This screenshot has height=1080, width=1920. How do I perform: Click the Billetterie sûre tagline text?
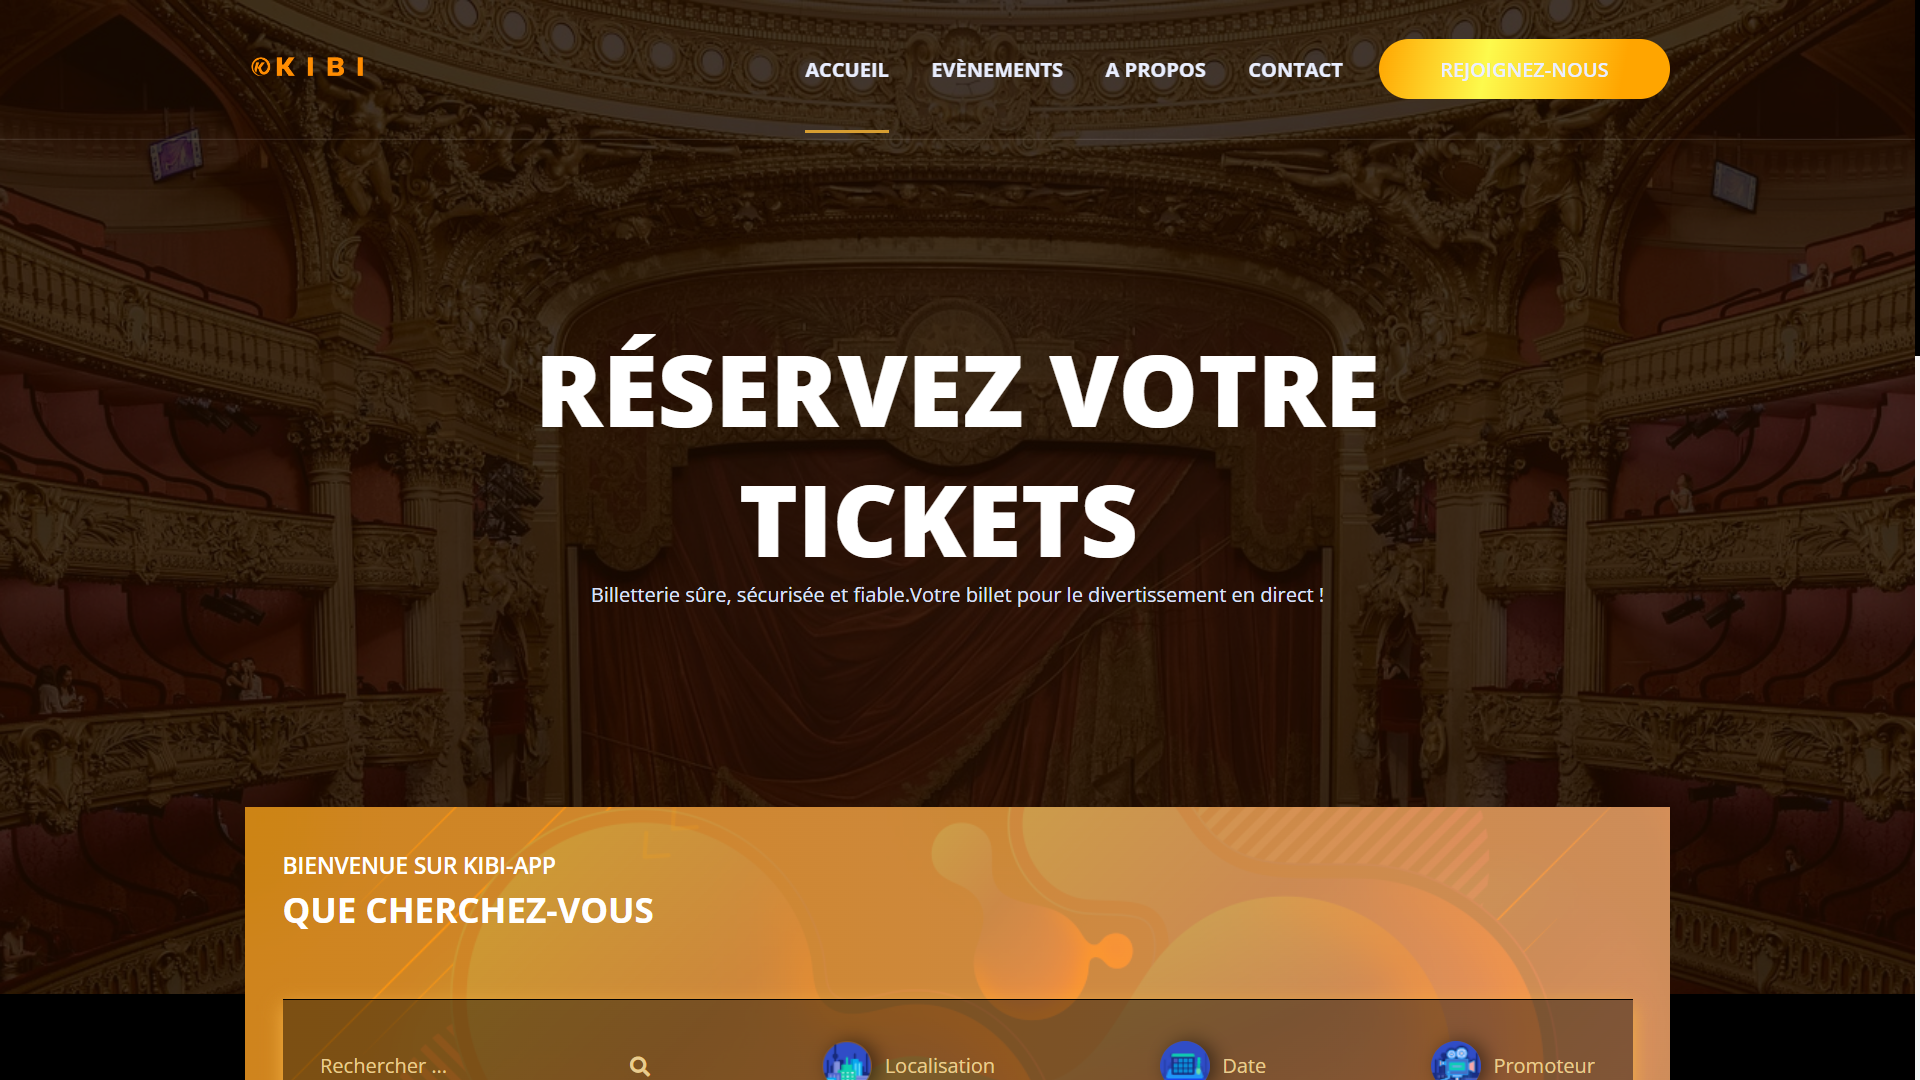click(x=957, y=595)
